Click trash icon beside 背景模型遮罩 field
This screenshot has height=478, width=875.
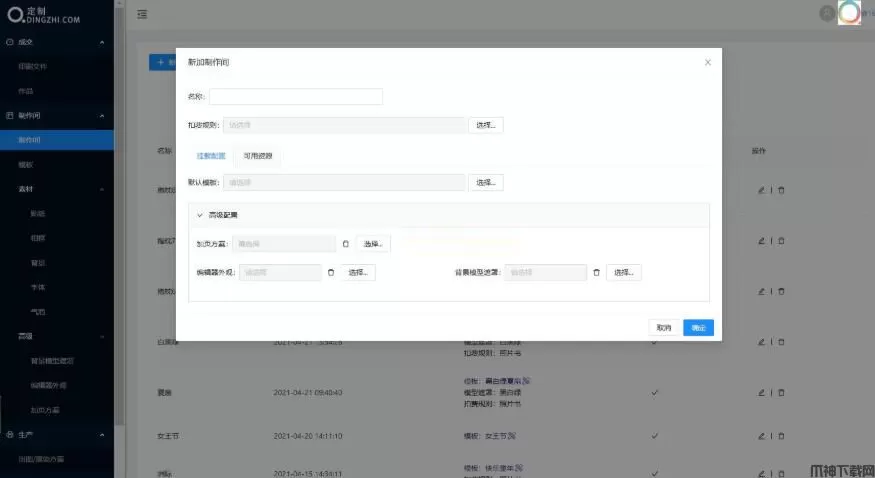click(x=597, y=272)
